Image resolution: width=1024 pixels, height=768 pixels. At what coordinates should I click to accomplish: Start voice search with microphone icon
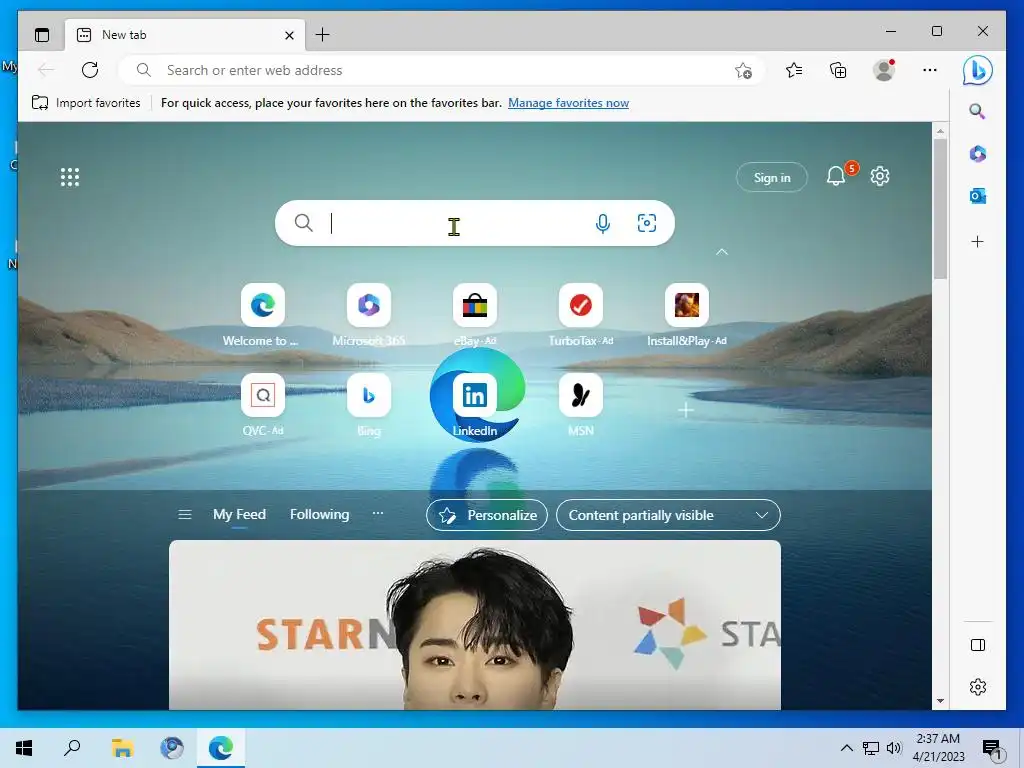(x=603, y=223)
